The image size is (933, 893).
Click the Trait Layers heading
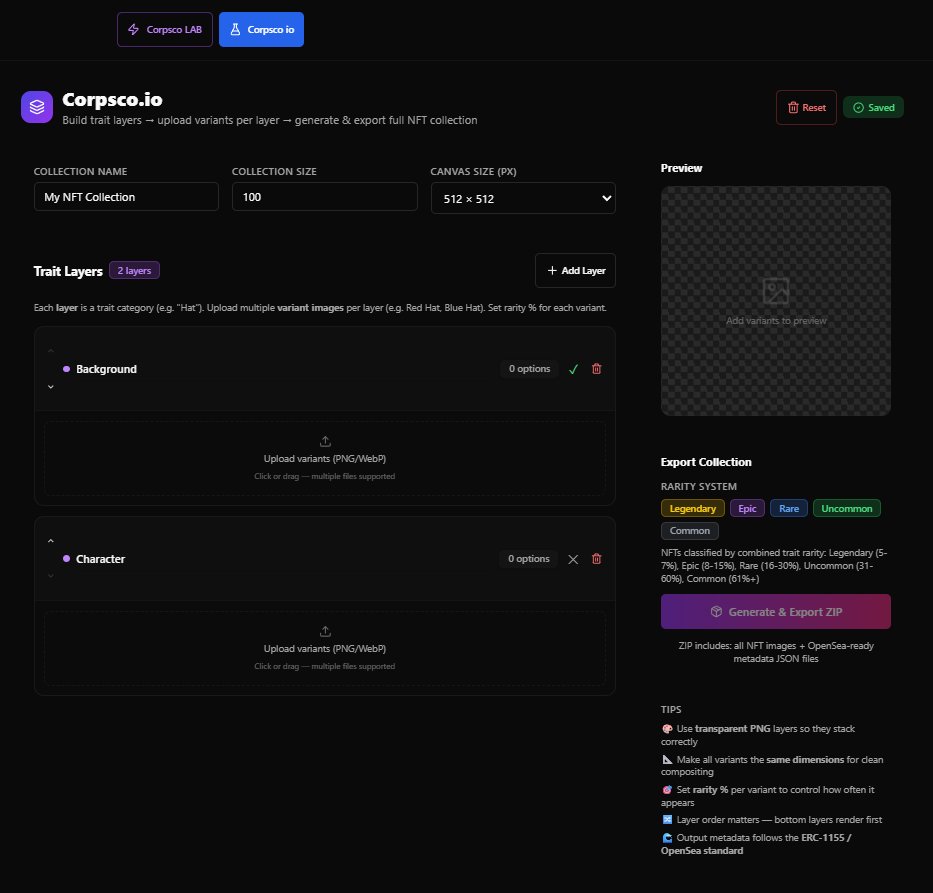click(68, 271)
